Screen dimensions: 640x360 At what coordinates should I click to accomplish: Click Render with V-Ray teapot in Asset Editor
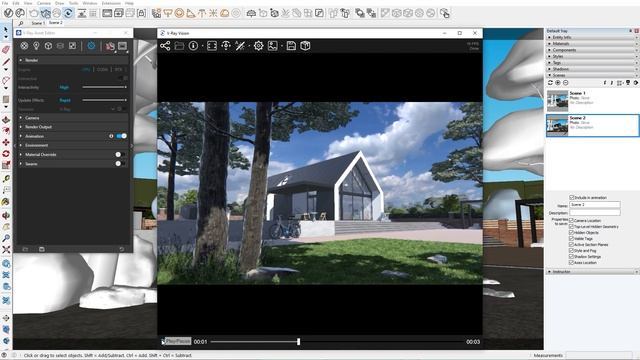click(x=110, y=46)
